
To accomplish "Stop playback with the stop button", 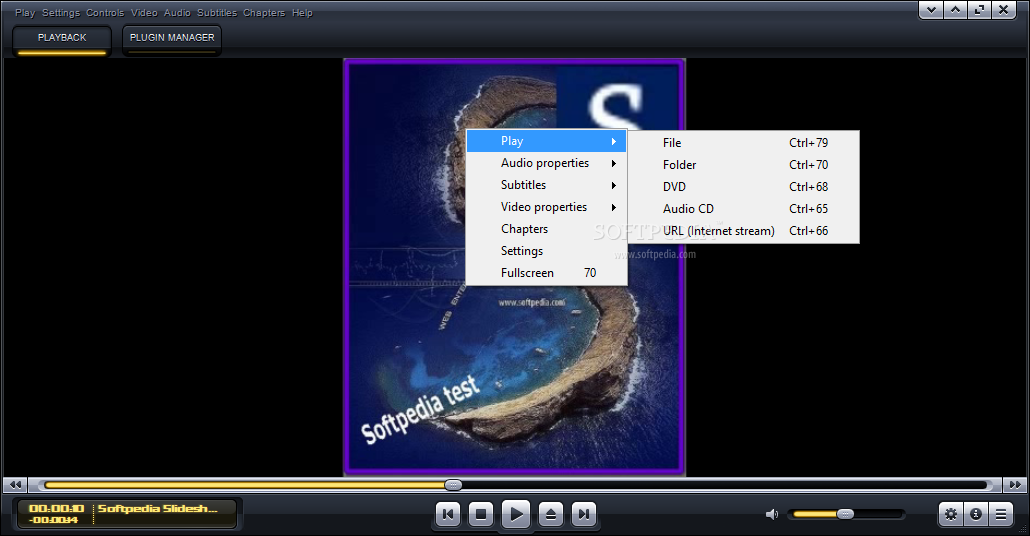I will tap(481, 514).
